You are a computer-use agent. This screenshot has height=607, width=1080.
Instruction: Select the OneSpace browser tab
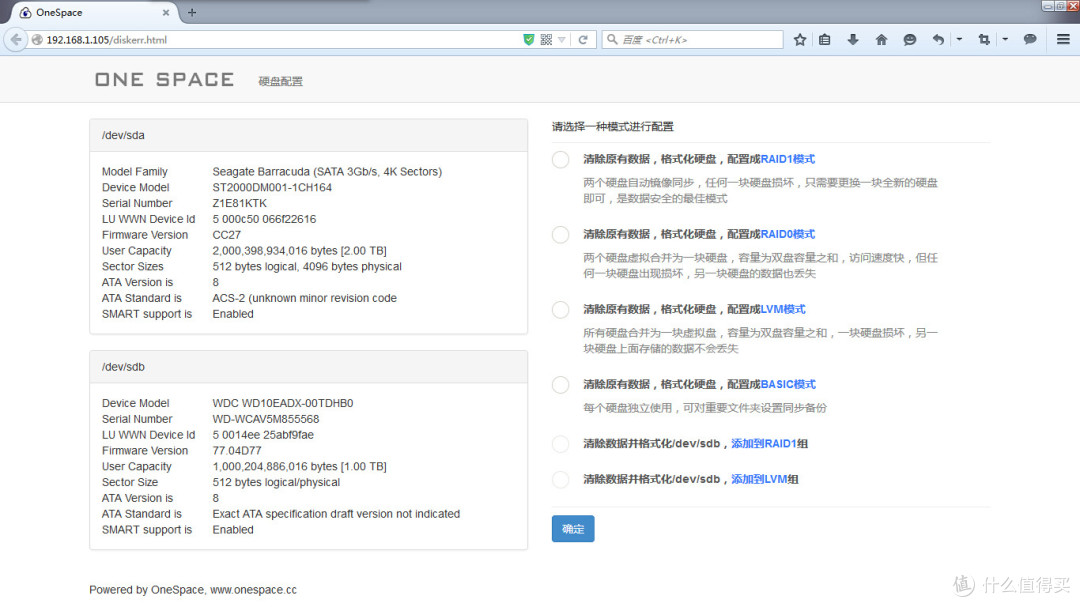[93, 12]
